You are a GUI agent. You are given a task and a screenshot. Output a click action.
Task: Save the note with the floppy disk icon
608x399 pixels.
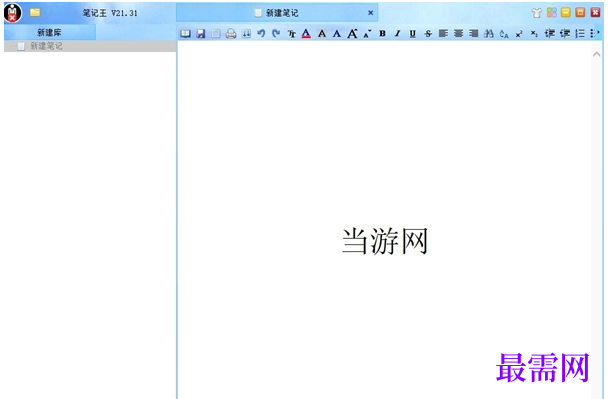pyautogui.click(x=200, y=34)
